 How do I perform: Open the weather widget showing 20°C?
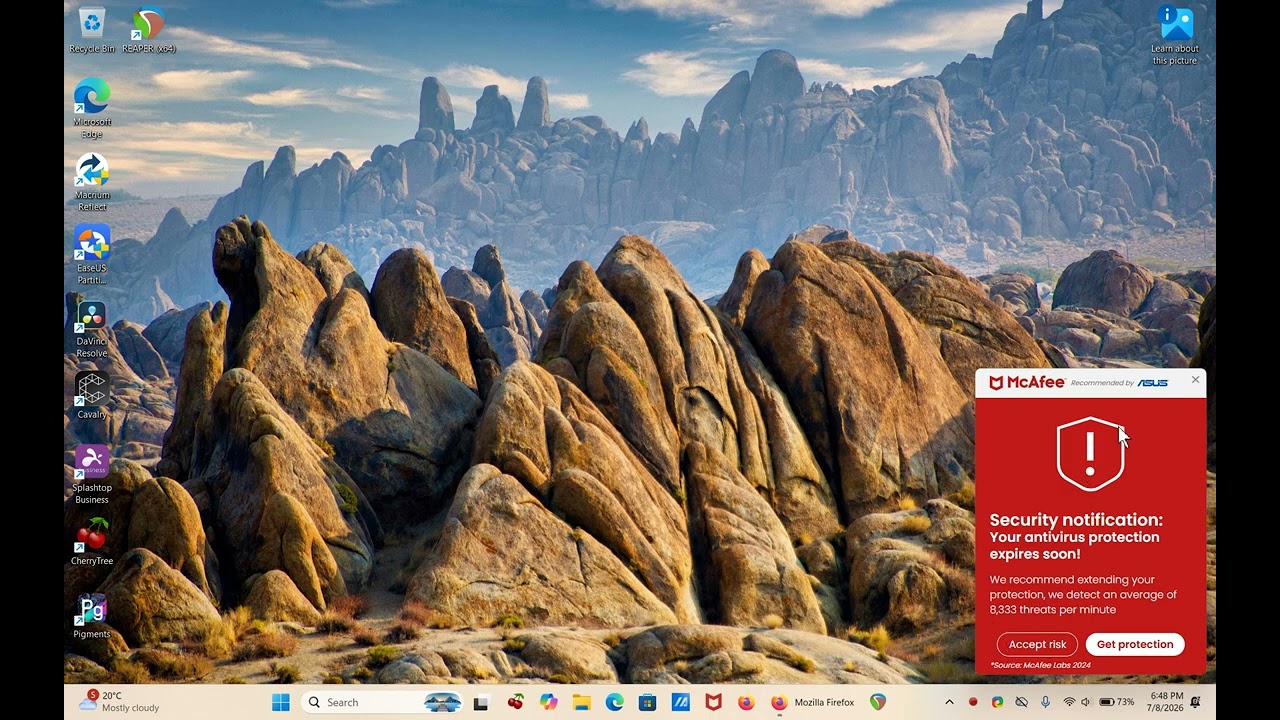(x=119, y=702)
